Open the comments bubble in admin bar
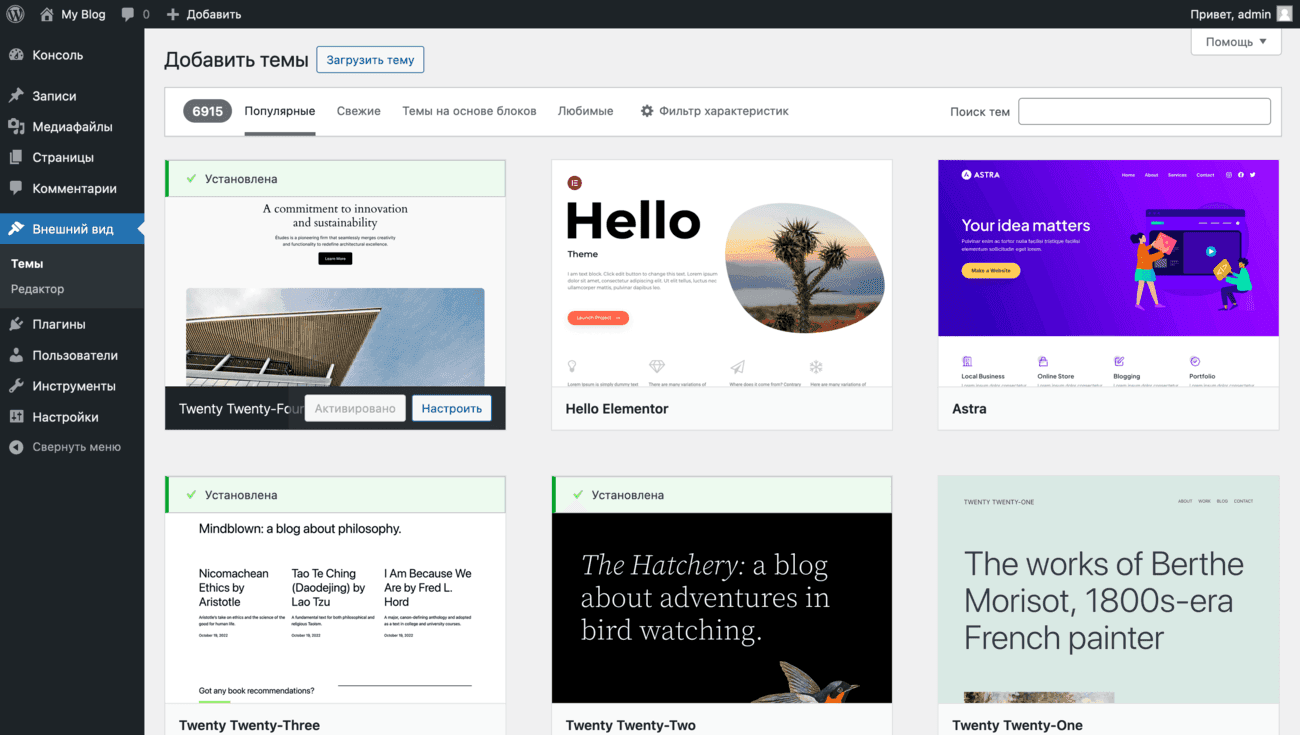The height and width of the screenshot is (735, 1300). coord(128,15)
